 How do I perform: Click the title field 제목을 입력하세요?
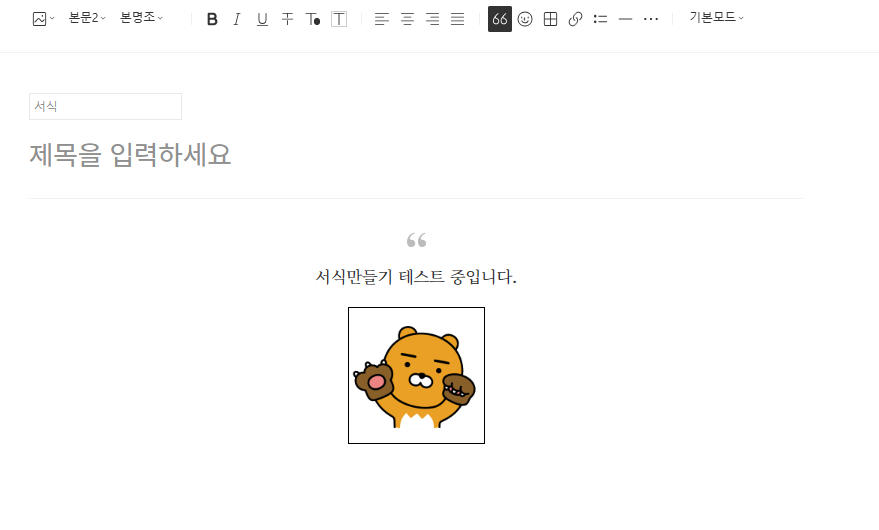point(130,154)
